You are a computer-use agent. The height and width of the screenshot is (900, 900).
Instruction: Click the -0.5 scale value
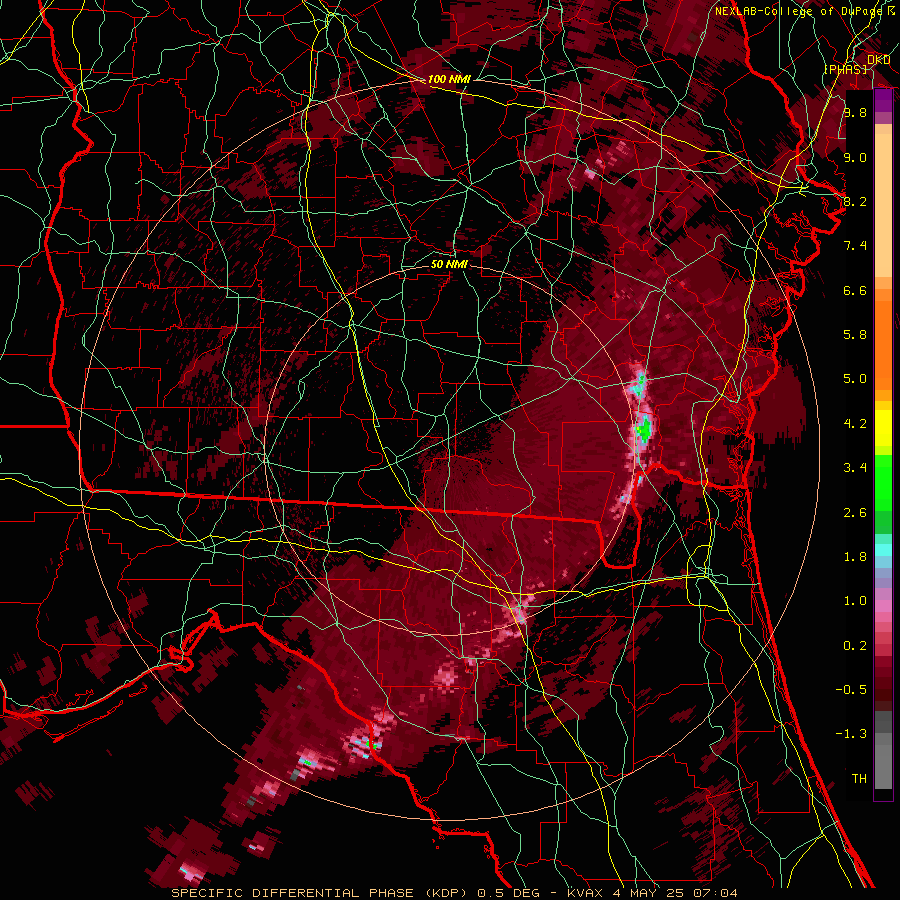point(851,690)
